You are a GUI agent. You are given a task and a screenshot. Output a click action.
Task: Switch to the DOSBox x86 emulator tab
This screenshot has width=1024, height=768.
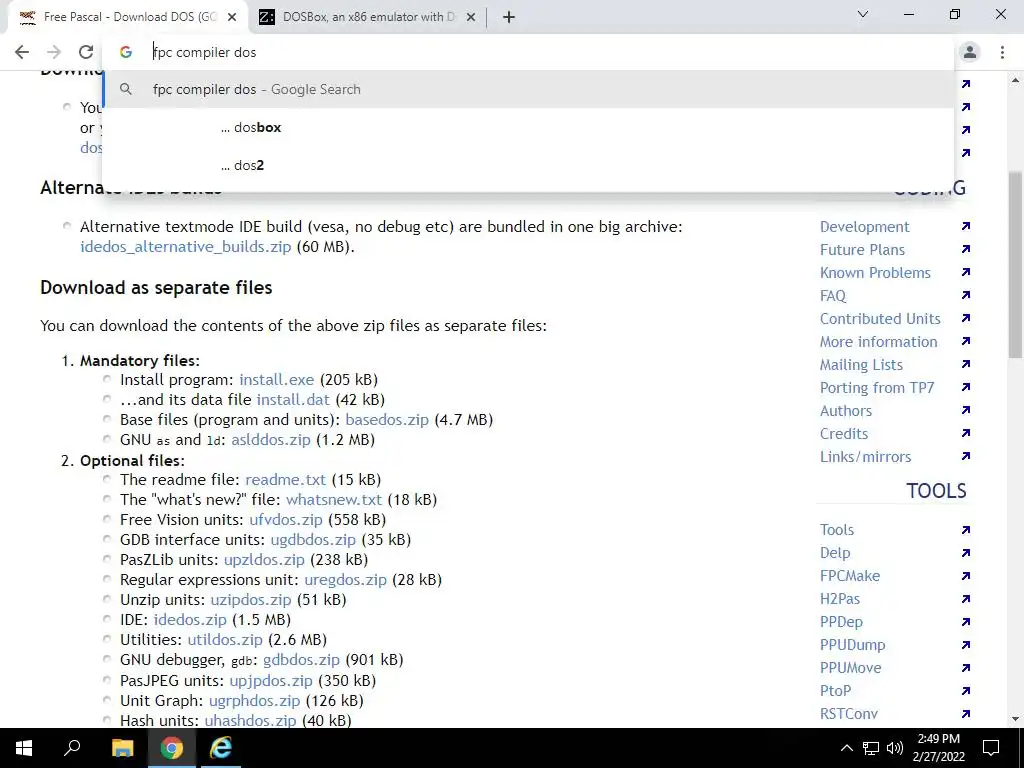(x=369, y=18)
